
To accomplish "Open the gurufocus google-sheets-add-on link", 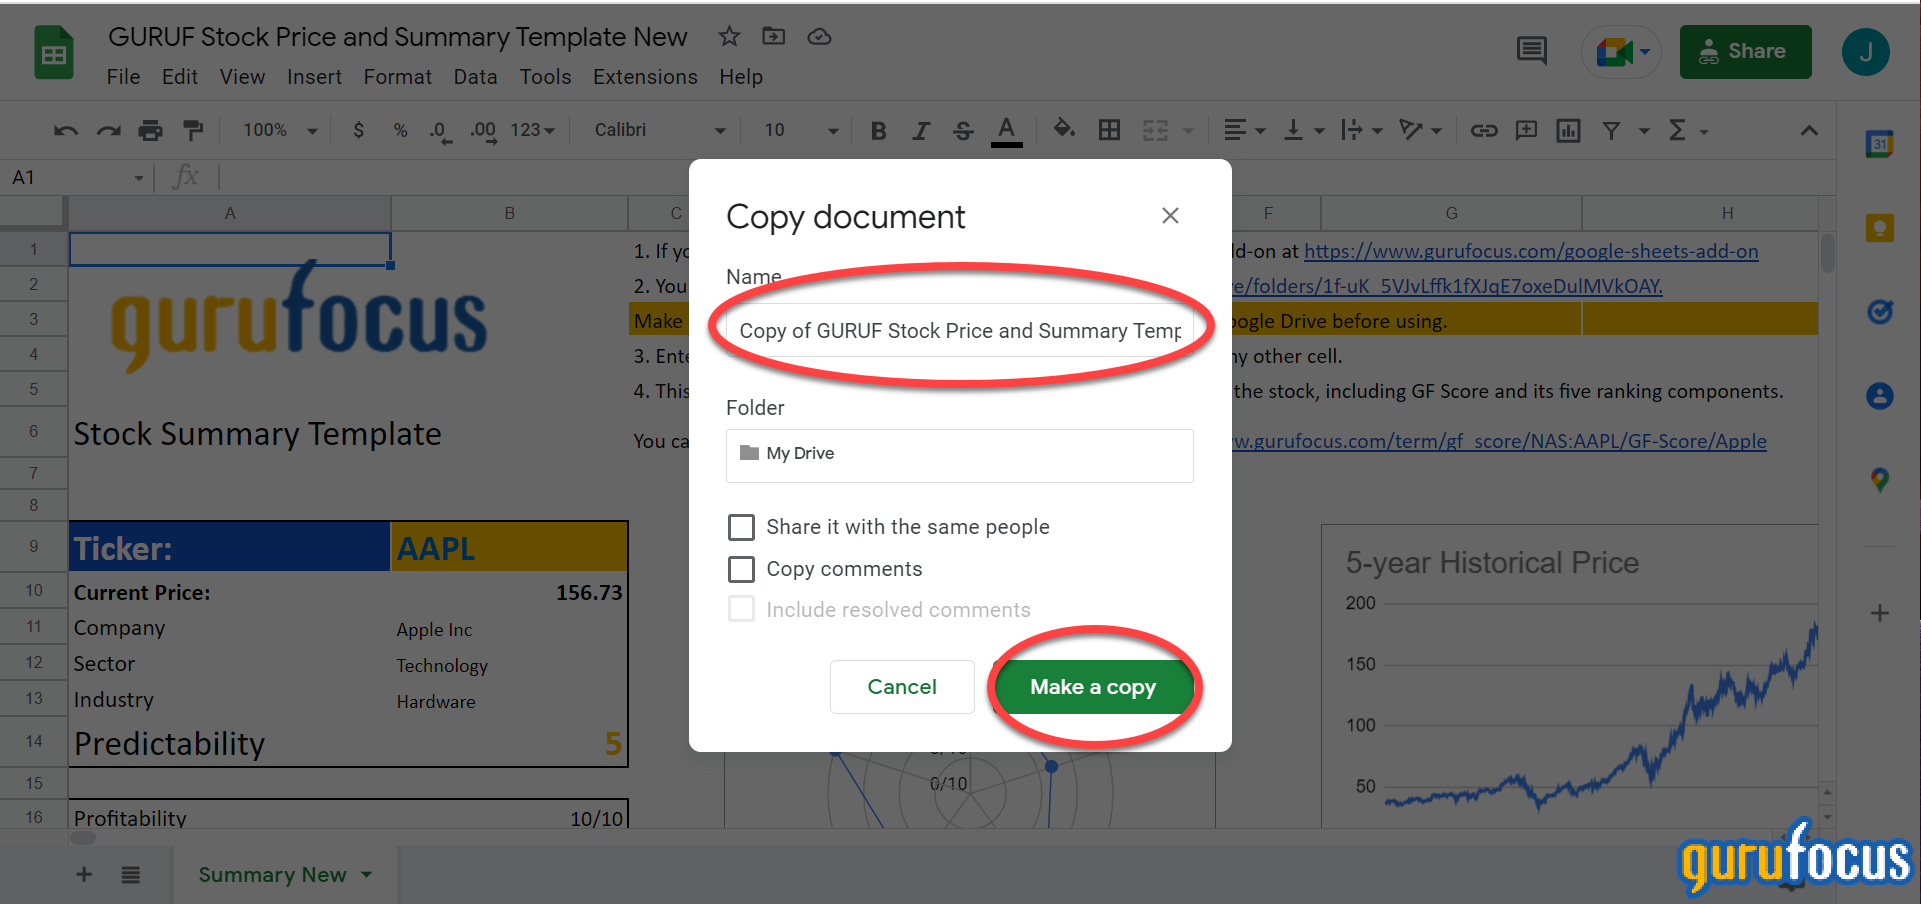I will [1531, 251].
